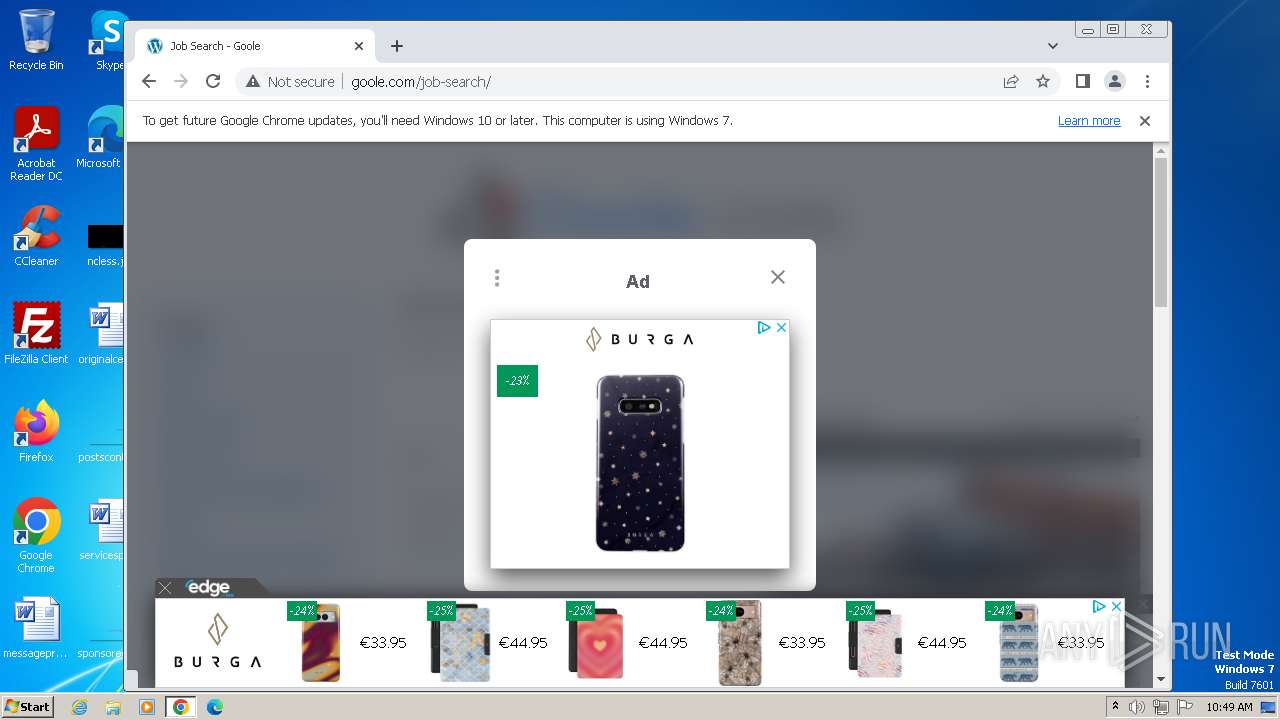Screen dimensions: 1280x720
Task: Open Google Chrome desktop shortcut
Action: click(x=36, y=536)
